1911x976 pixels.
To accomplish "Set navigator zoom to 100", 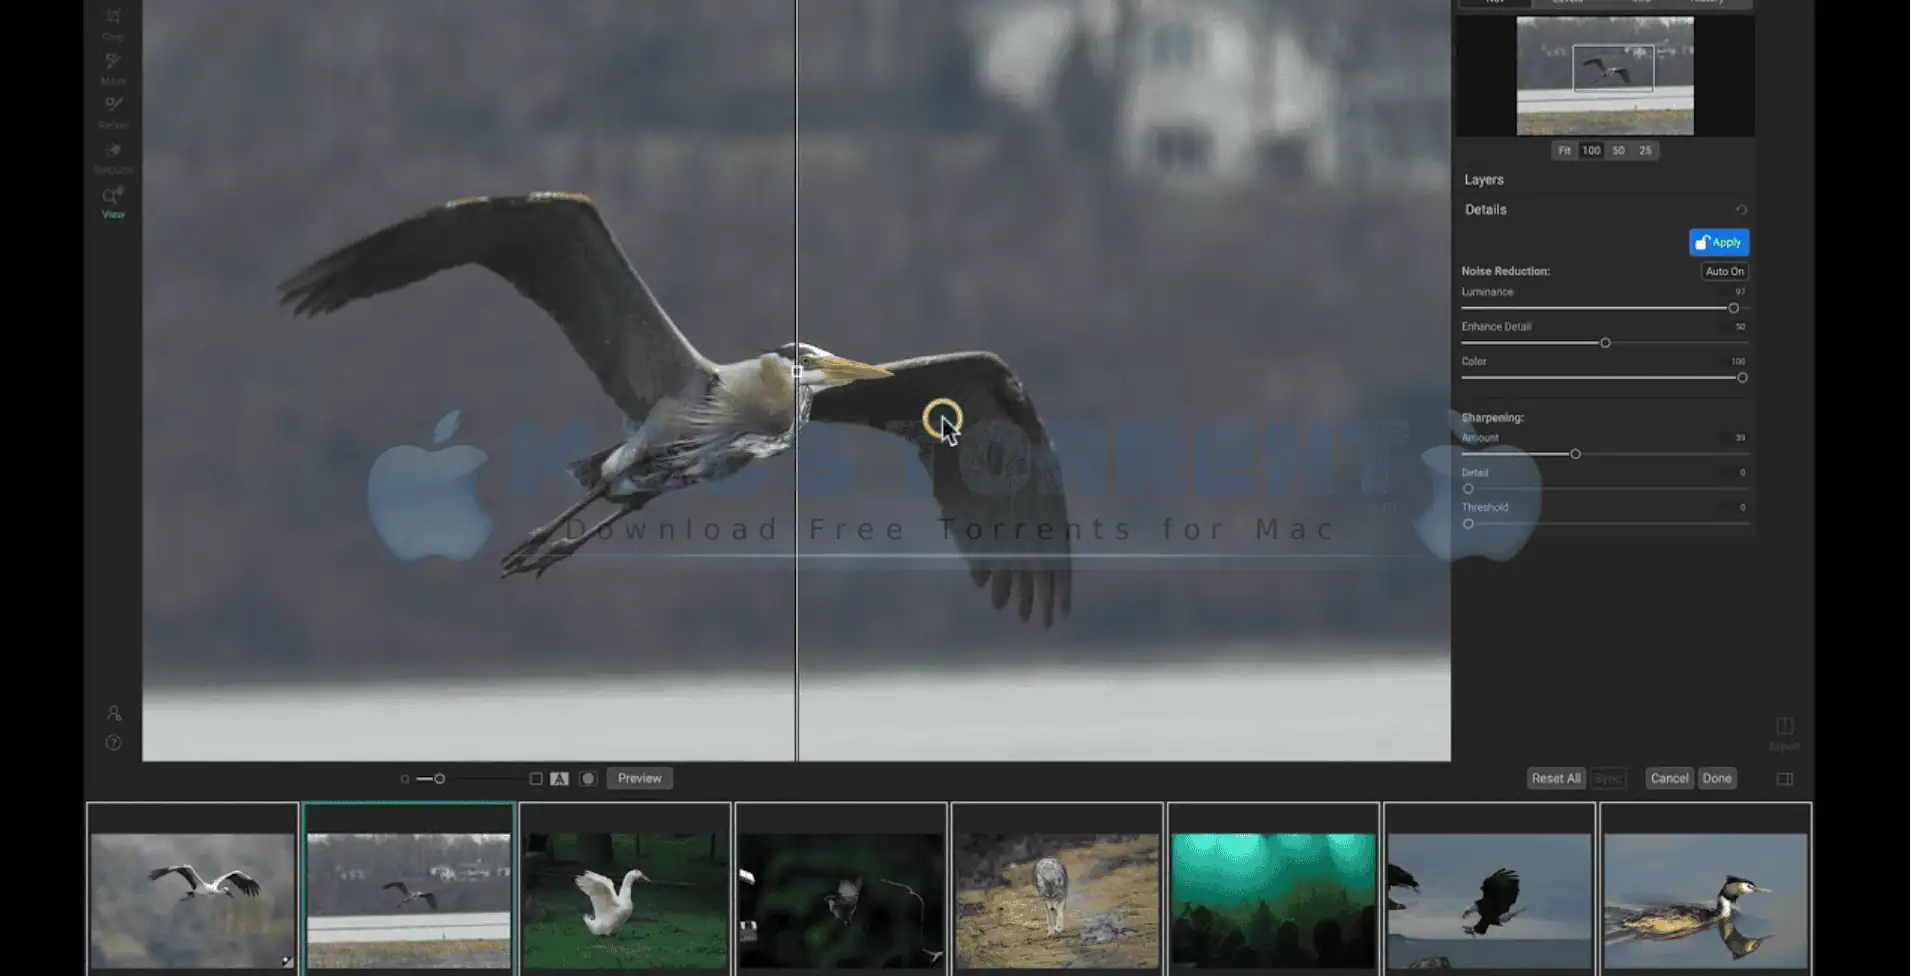I will point(1591,150).
